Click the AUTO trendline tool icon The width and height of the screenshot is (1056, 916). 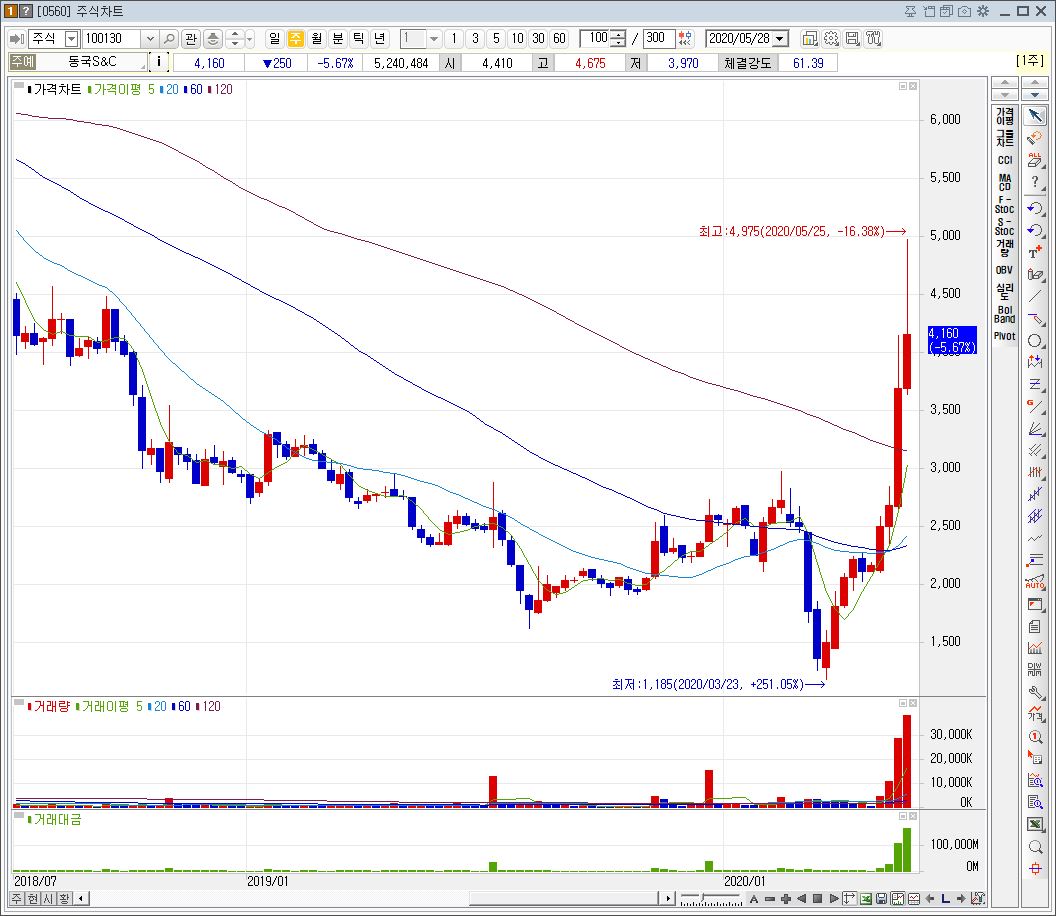(1035, 583)
